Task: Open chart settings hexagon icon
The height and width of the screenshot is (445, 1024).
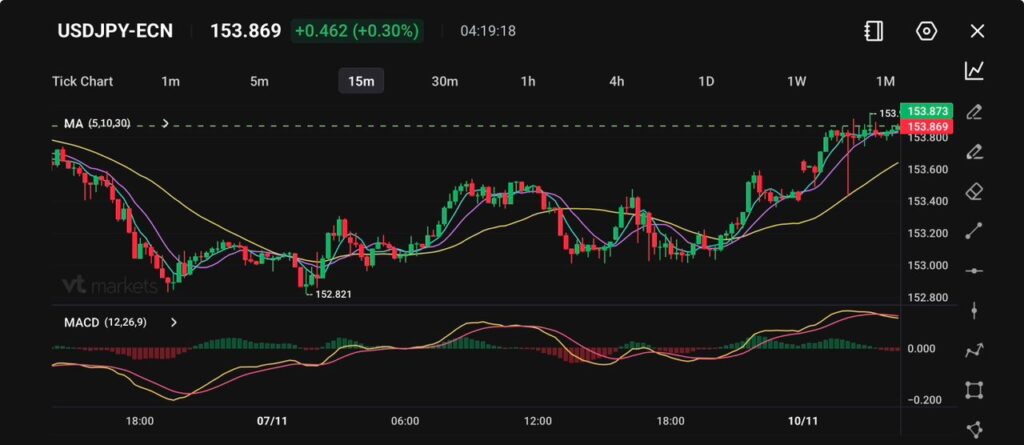Action: tap(926, 31)
